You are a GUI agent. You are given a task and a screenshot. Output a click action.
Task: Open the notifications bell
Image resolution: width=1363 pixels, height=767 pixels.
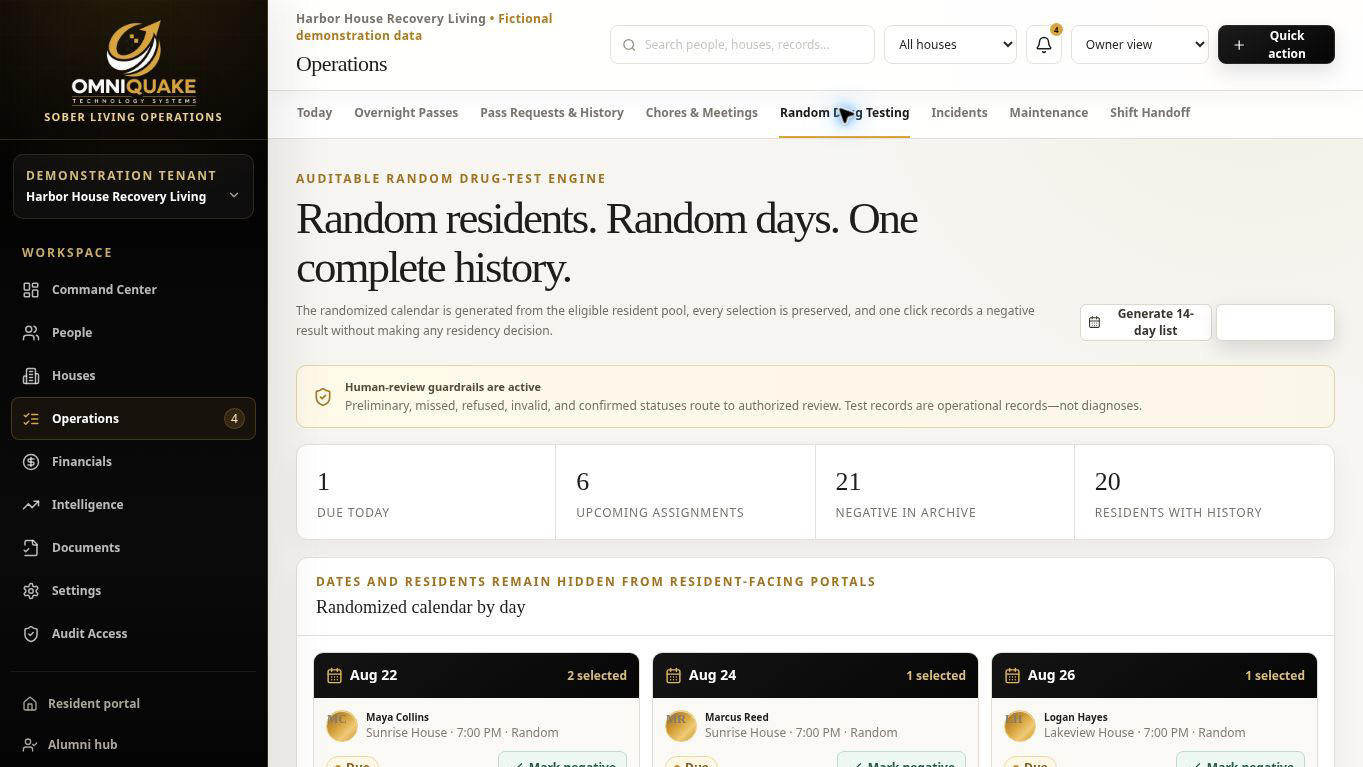(x=1044, y=45)
